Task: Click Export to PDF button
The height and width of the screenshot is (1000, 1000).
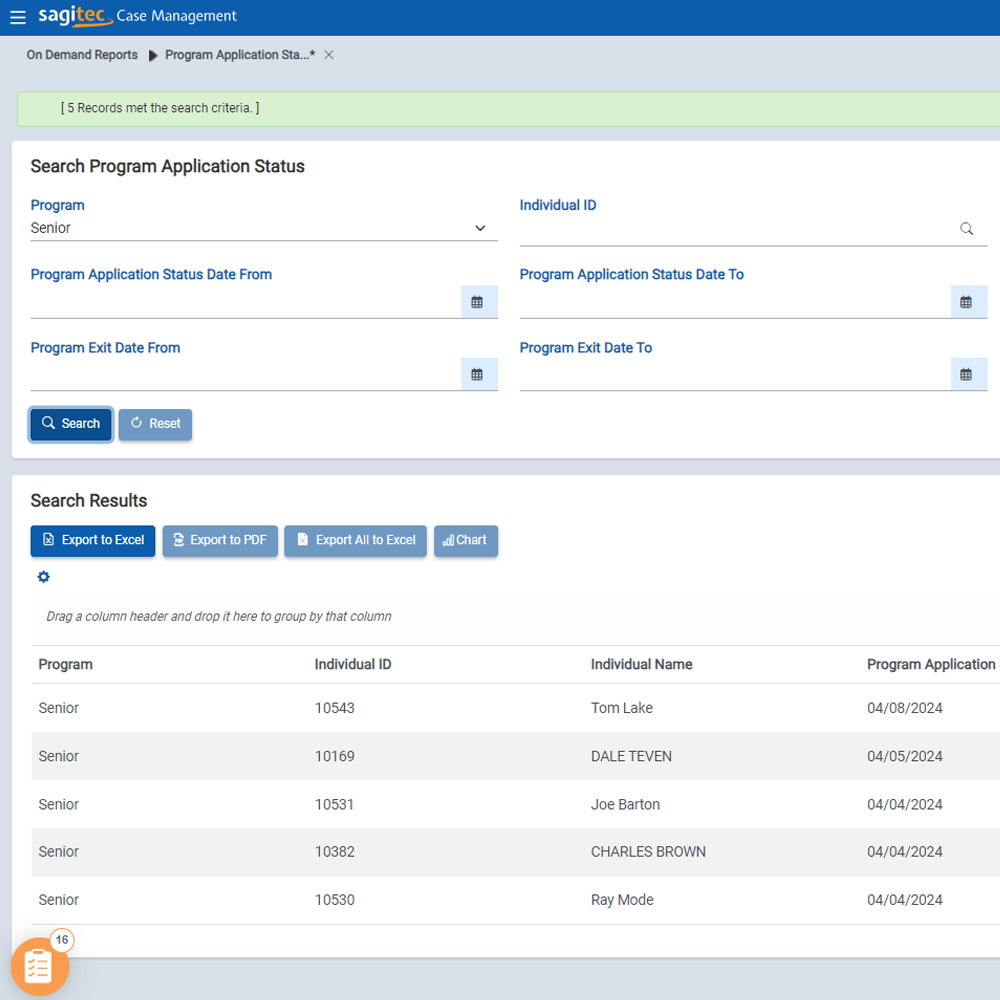Action: 220,541
